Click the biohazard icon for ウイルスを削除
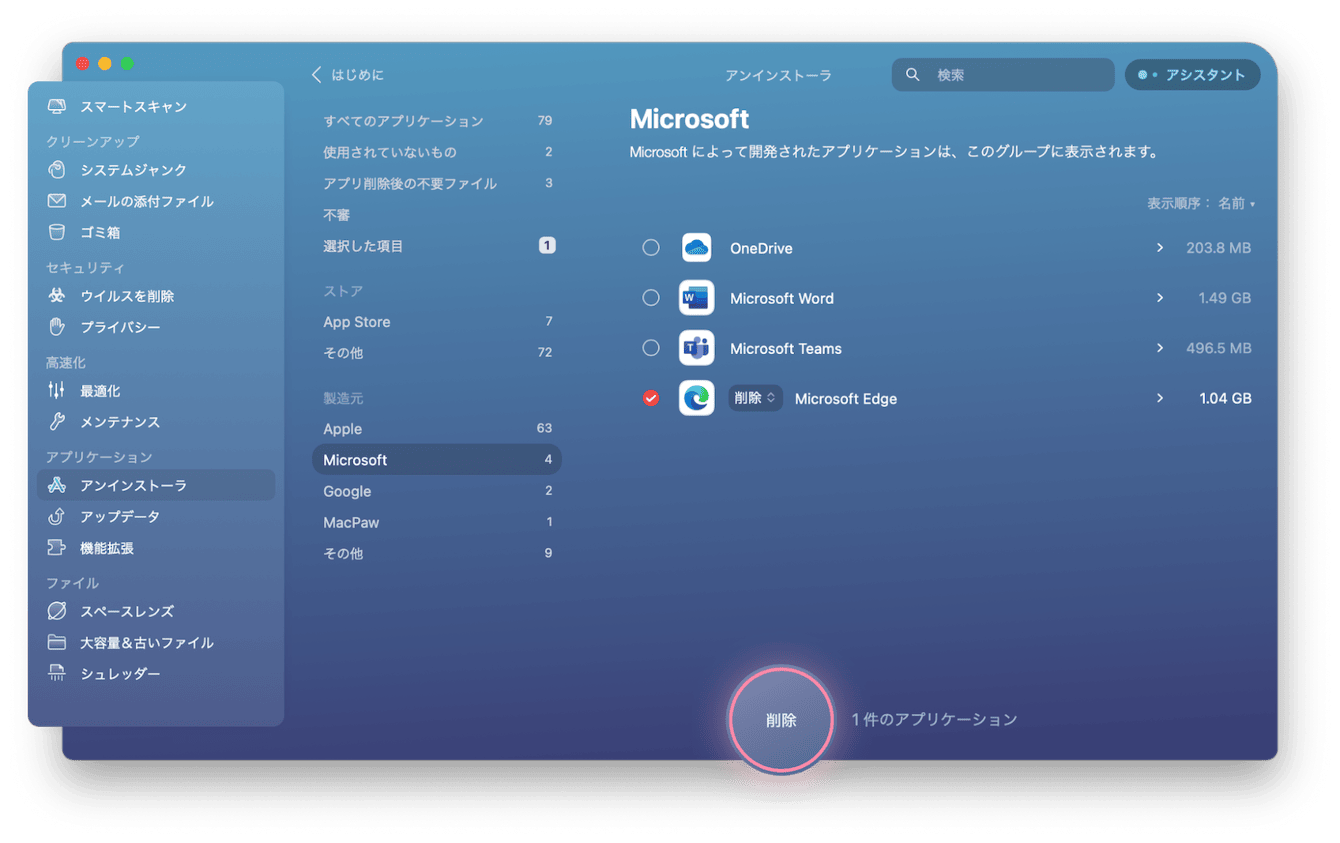 click(57, 296)
